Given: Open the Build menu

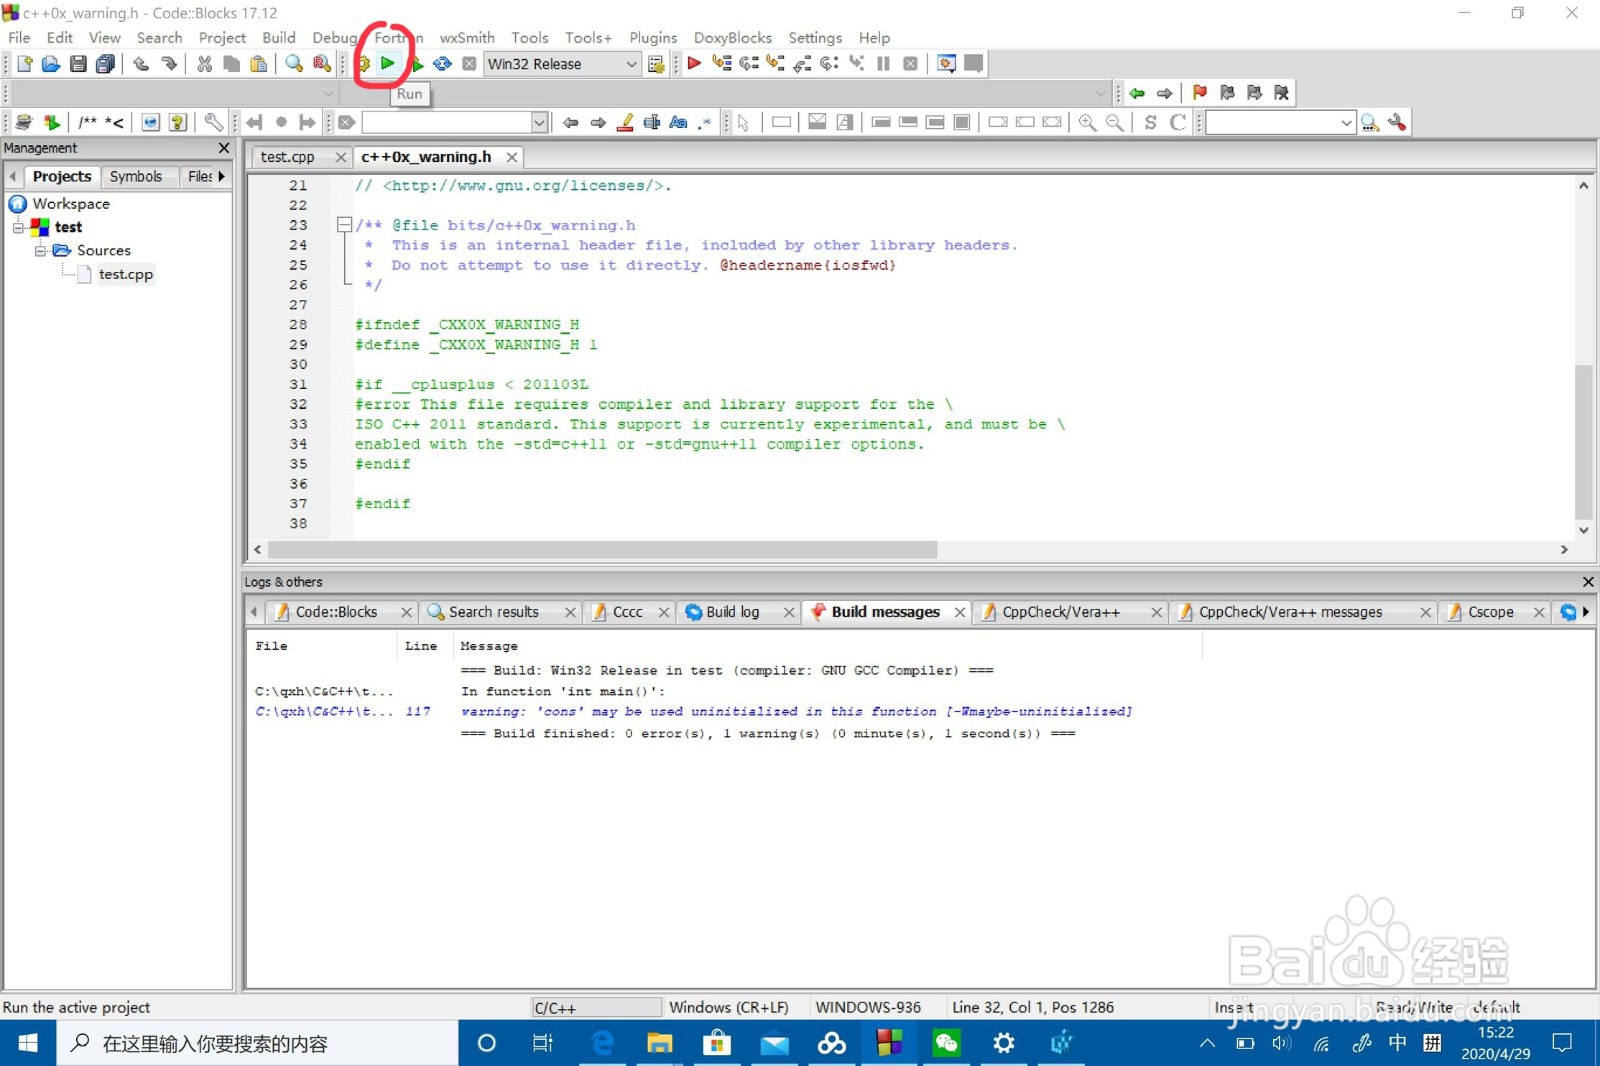Looking at the screenshot, I should (279, 37).
